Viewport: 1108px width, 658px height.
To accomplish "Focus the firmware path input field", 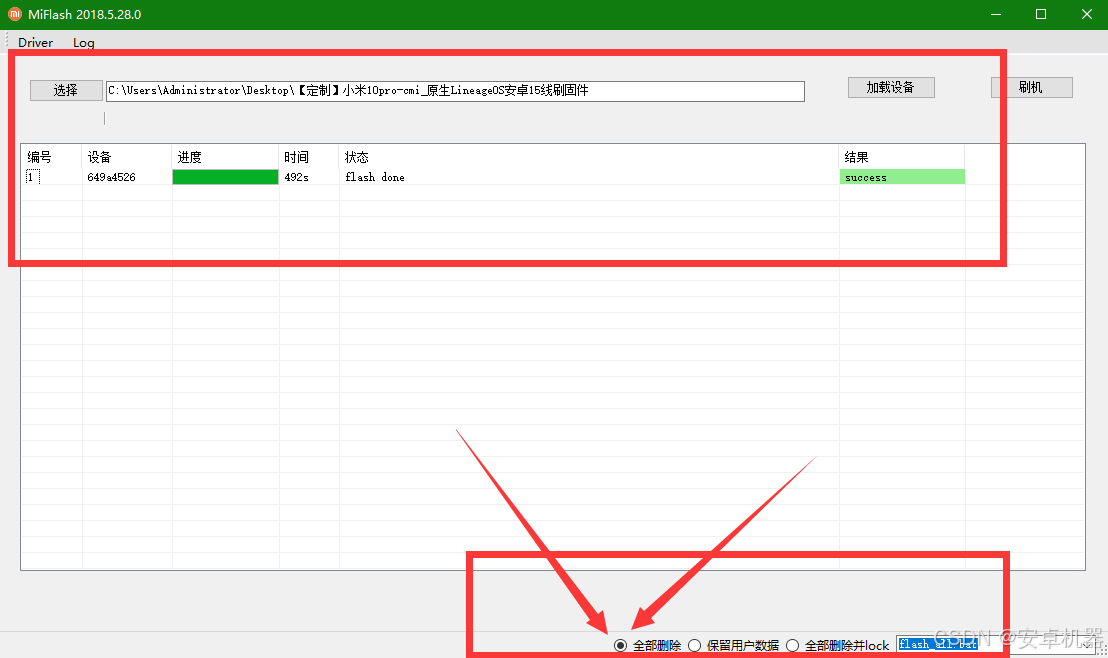I will (x=455, y=90).
